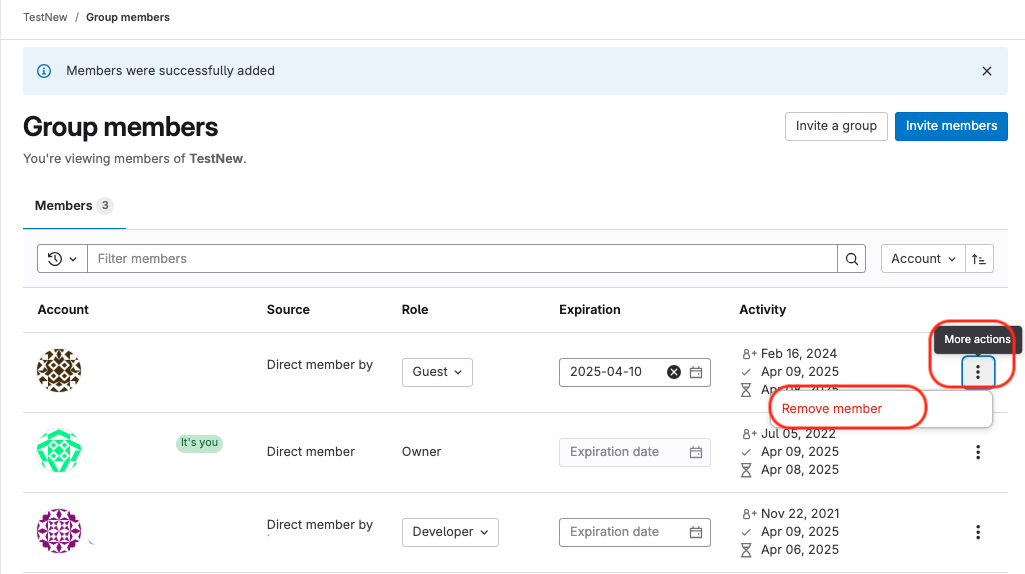Clear the 2025-04-10 expiration date
This screenshot has height=574, width=1025.
point(674,372)
